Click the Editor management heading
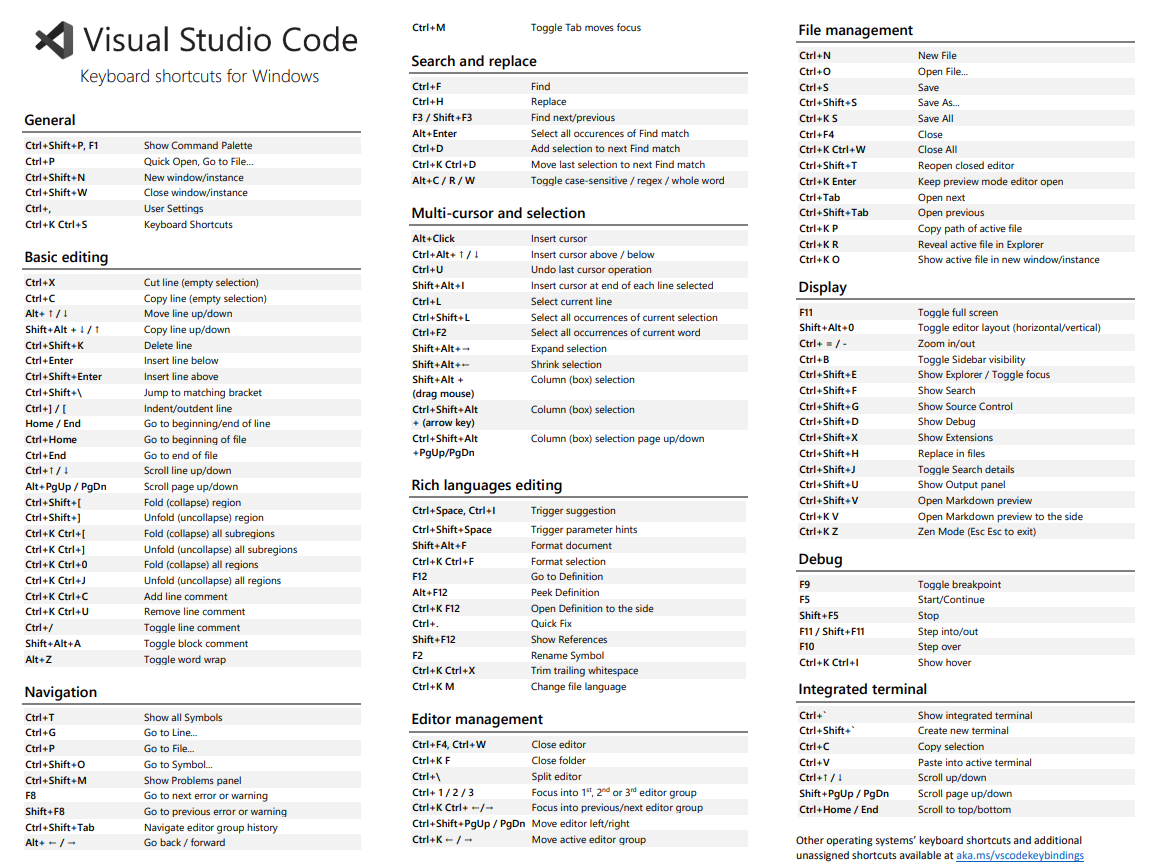 pos(477,719)
